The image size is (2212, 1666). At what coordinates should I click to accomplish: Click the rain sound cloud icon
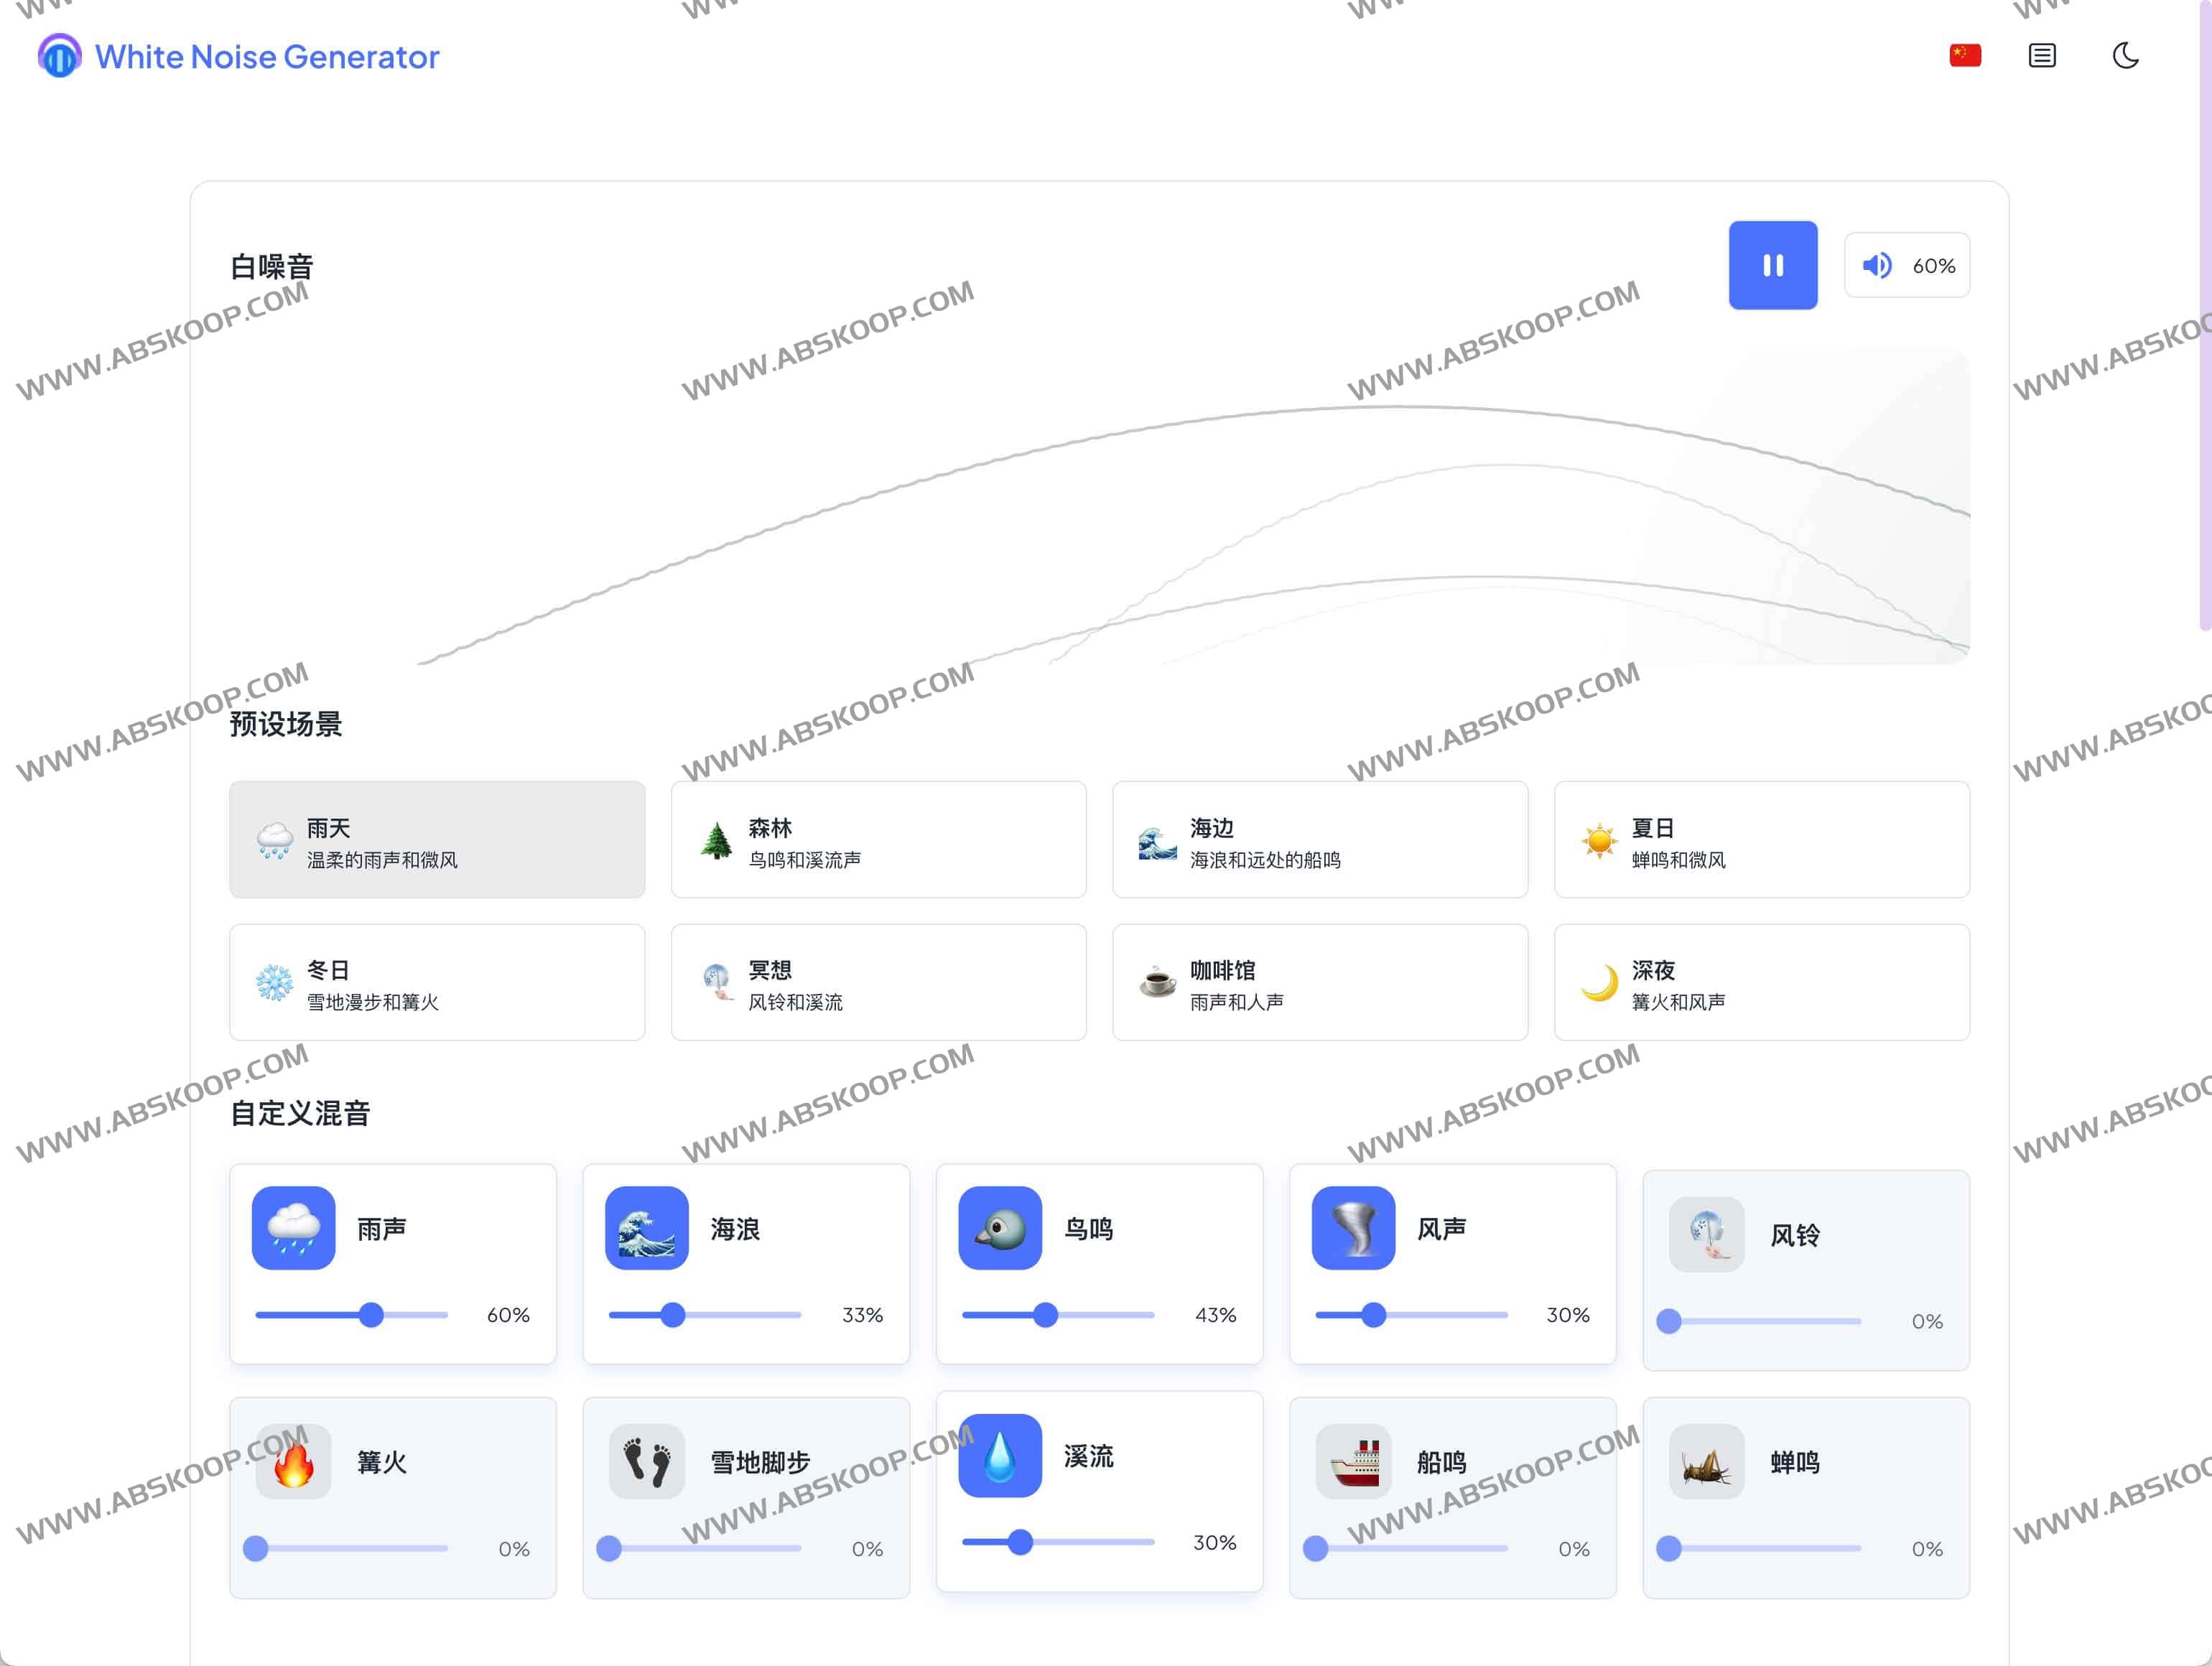point(293,1228)
